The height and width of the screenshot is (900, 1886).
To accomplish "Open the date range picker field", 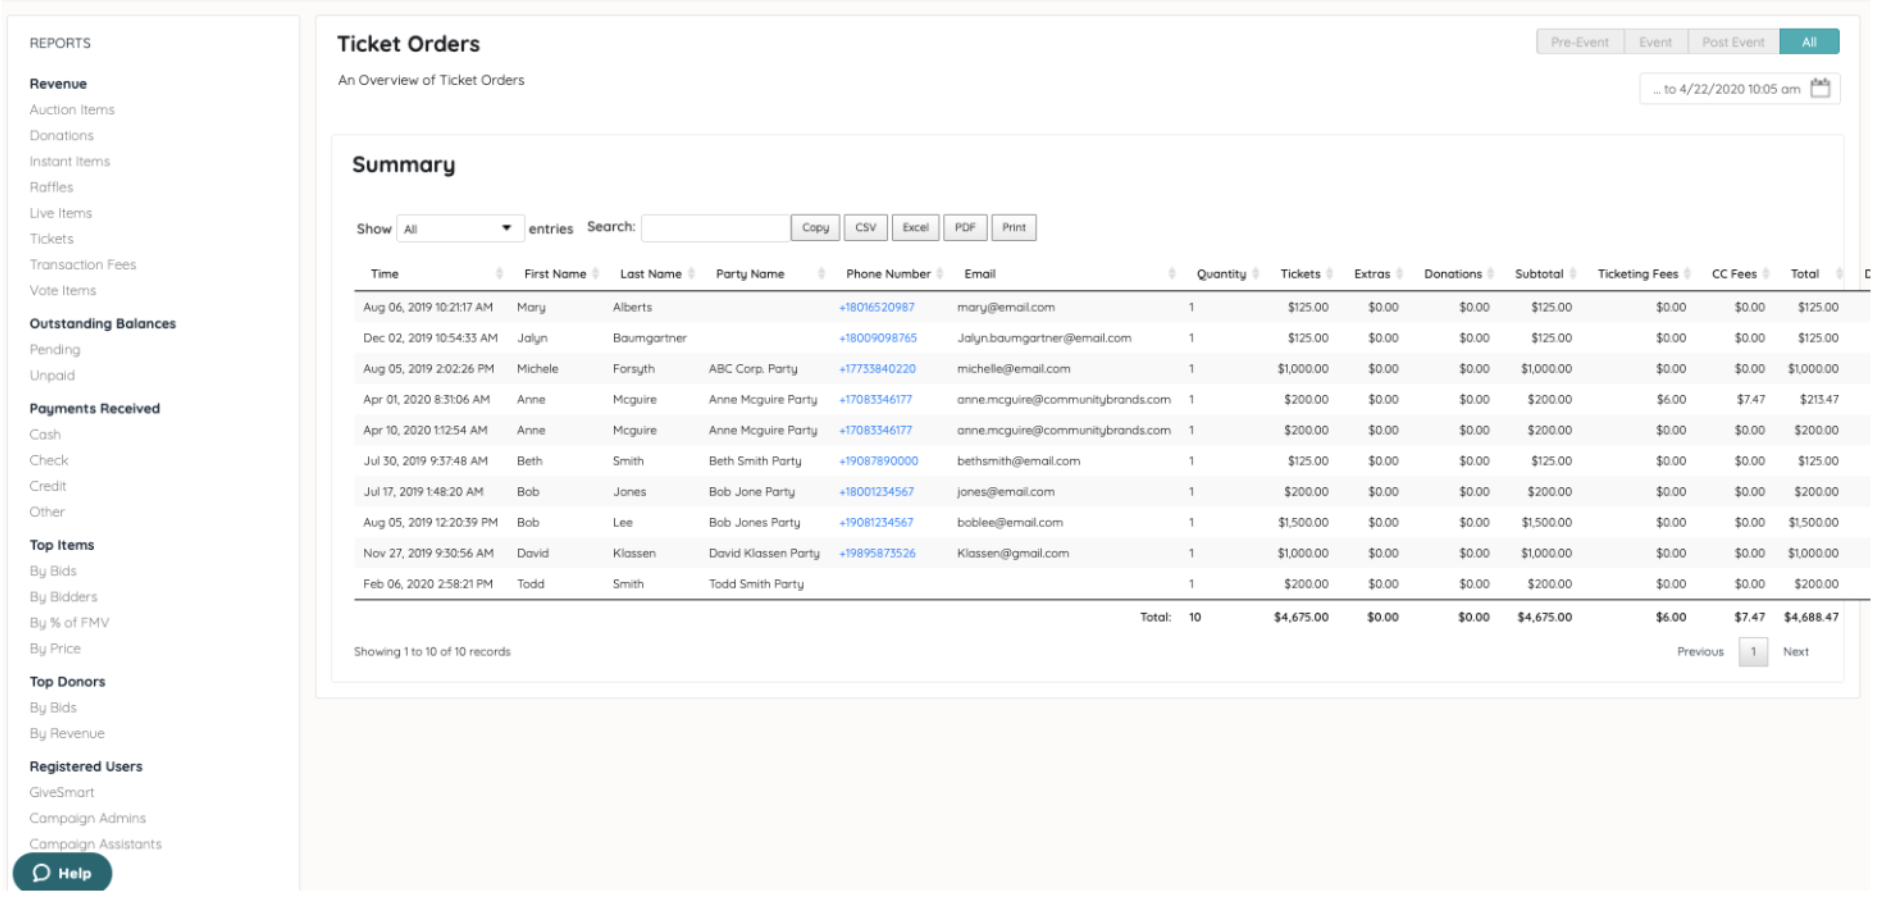I will point(1726,89).
